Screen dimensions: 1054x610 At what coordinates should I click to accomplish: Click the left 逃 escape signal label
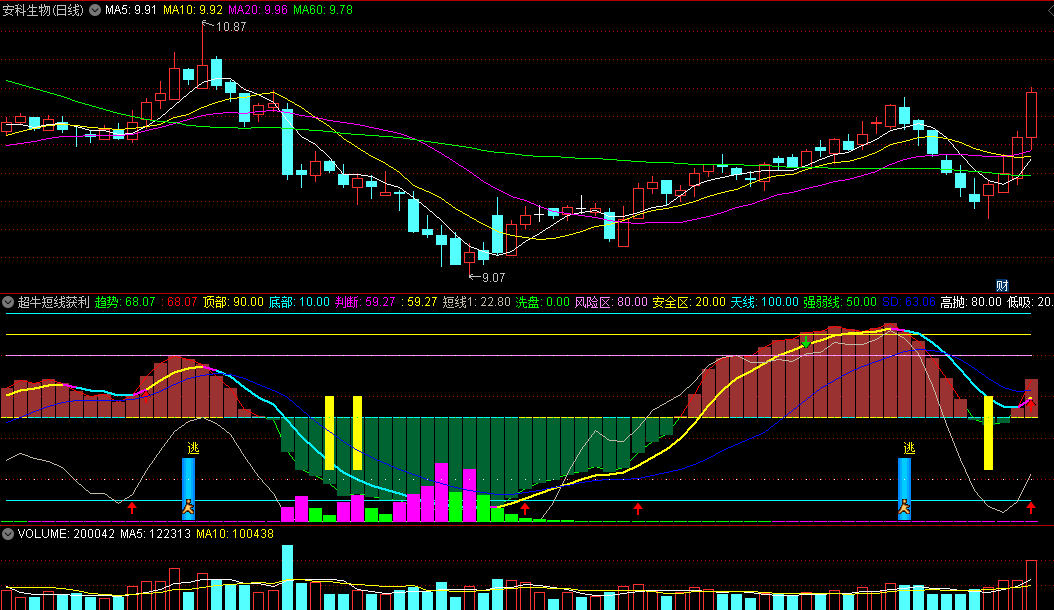(193, 448)
